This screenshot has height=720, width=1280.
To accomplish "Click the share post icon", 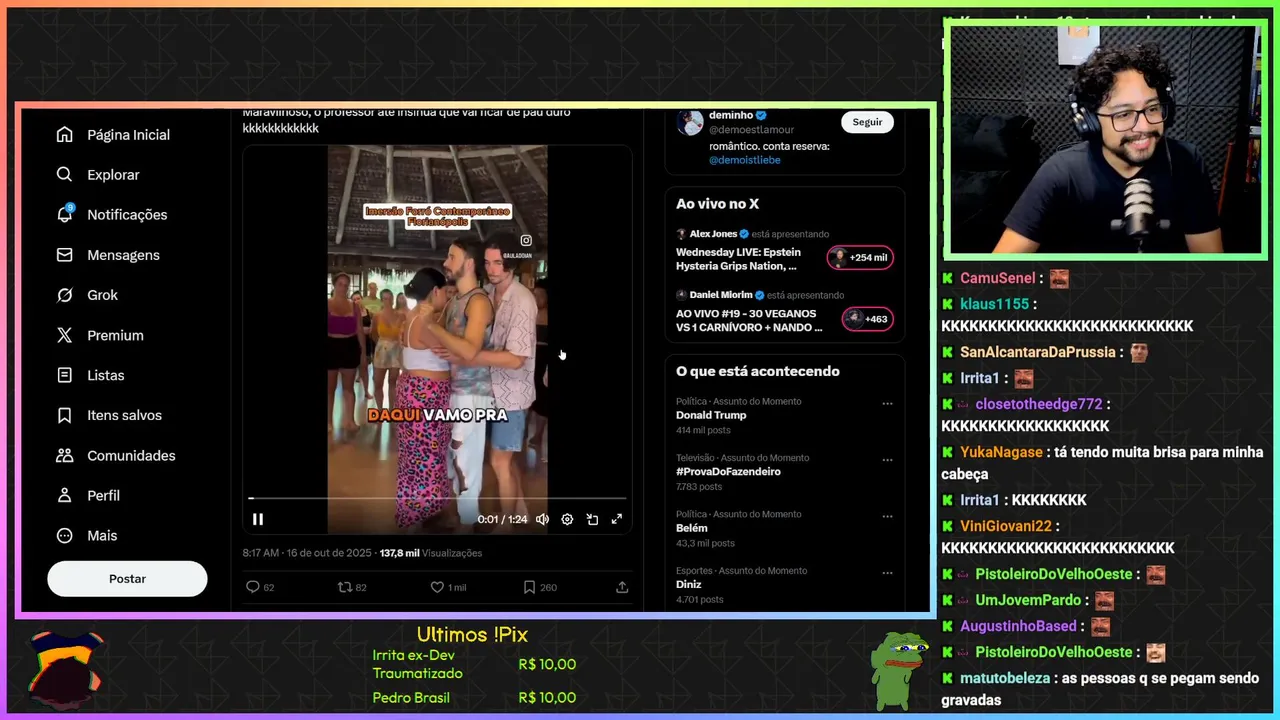I will point(622,587).
